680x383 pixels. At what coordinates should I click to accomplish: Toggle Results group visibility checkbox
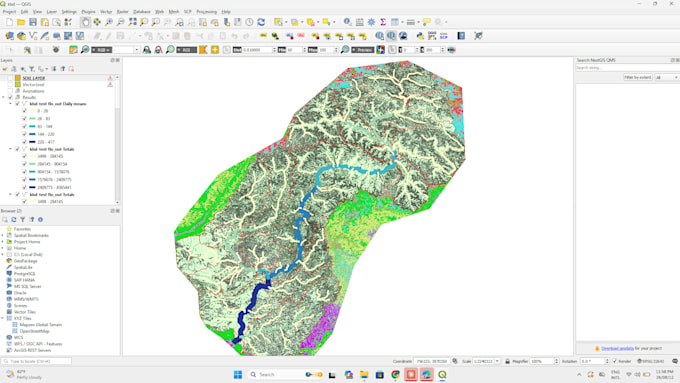(10, 97)
